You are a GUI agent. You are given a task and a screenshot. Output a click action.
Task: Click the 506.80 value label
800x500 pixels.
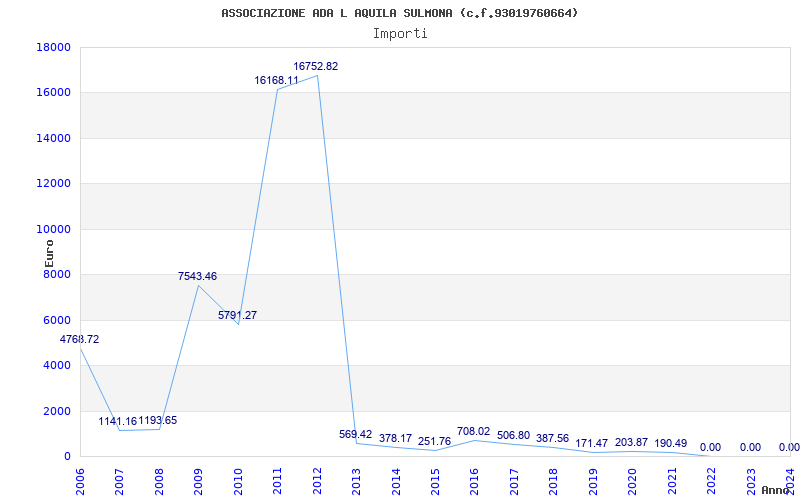click(x=513, y=436)
